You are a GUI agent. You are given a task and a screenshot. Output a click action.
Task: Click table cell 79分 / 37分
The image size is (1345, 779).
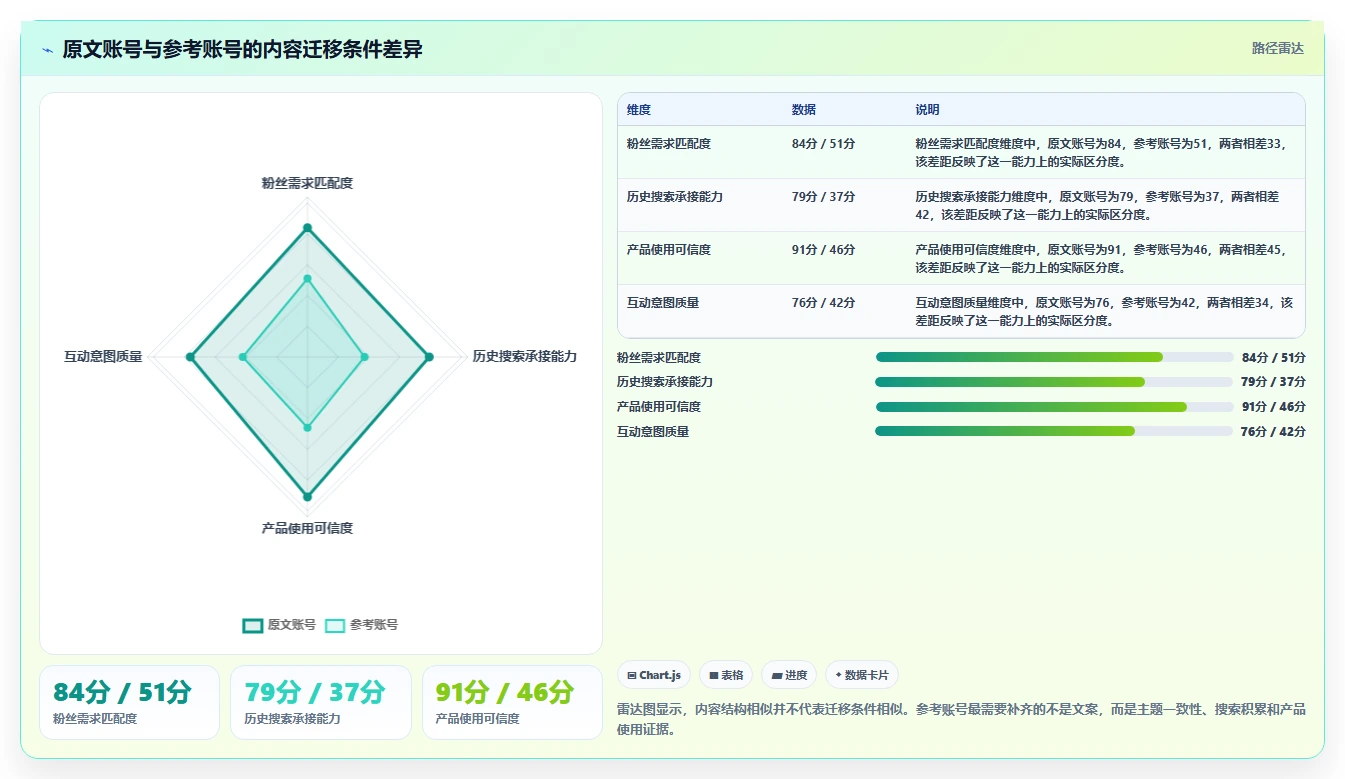823,197
